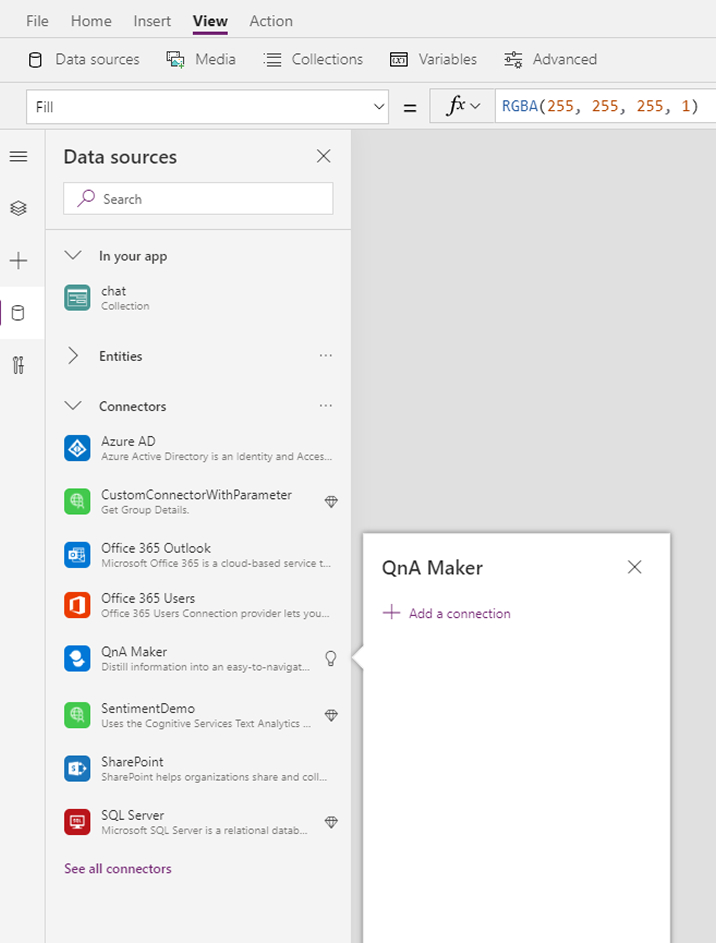Open the Advanced tools icon in sidebar

(19, 365)
